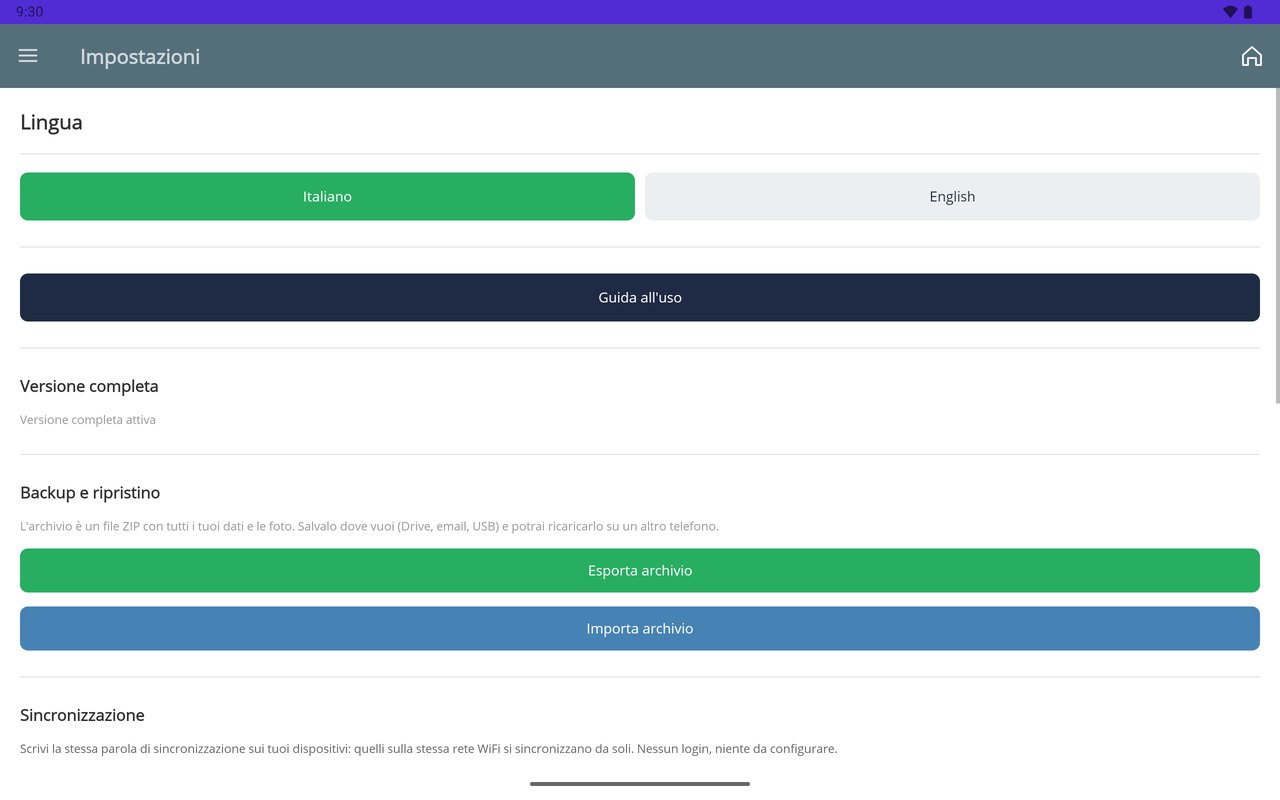The image size is (1280, 800).
Task: Click the ZIP archive description text
Action: click(x=369, y=526)
